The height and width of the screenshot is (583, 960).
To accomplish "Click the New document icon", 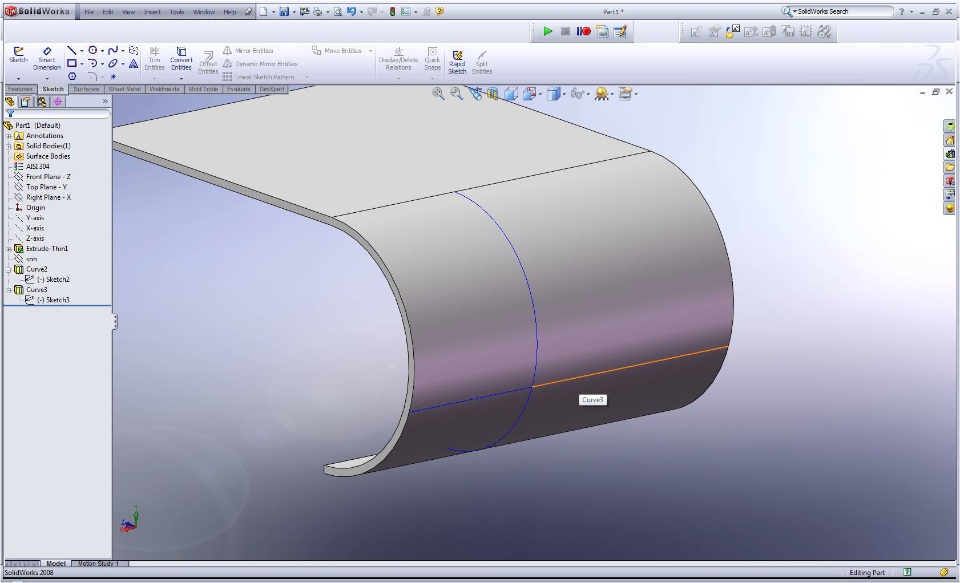I will pos(263,12).
